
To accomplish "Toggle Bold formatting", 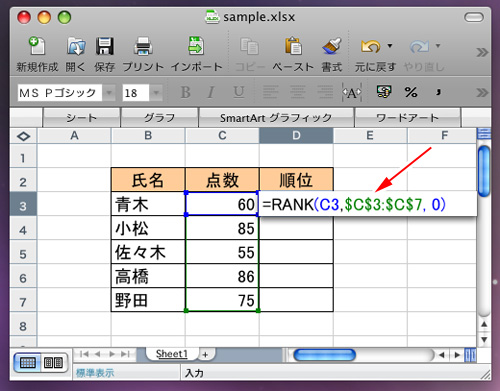I will [x=185, y=92].
